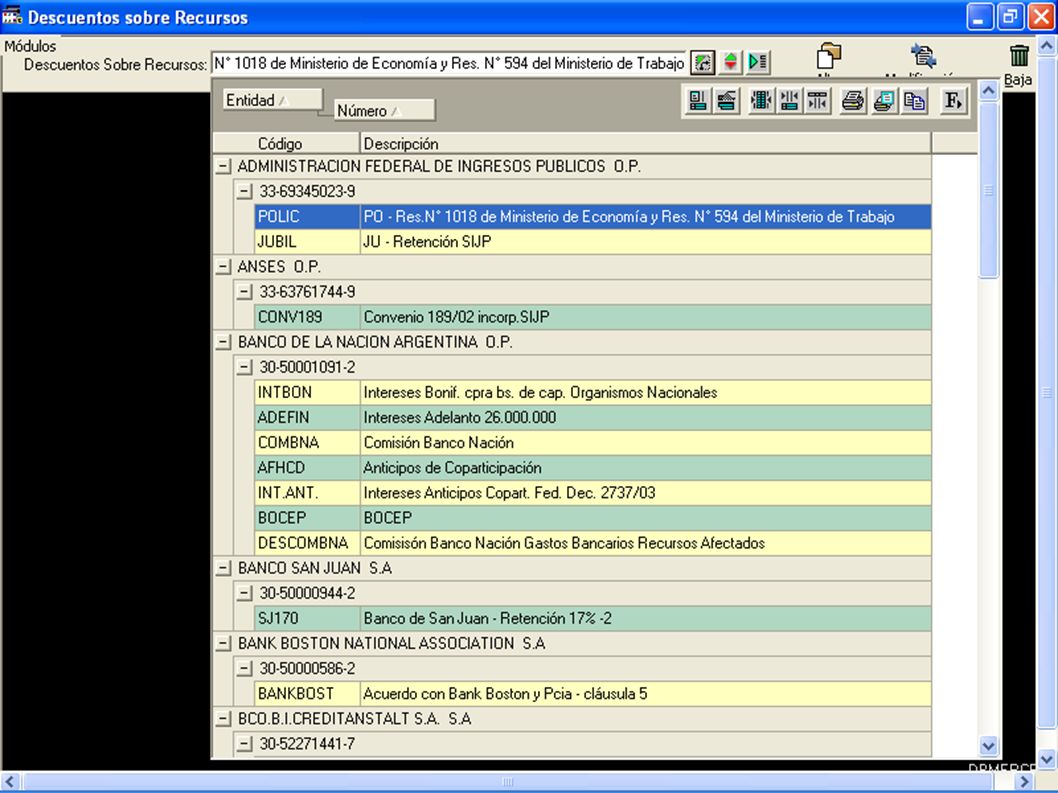Screen dimensions: 1058x793
Task: Click the print preview icon with page overlay
Action: tap(884, 101)
